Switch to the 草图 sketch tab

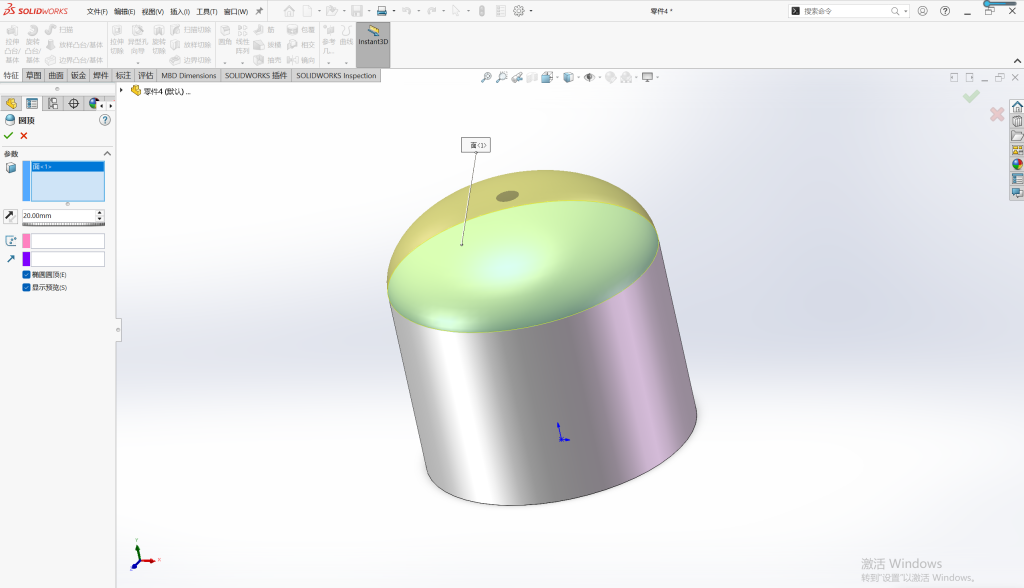[x=33, y=76]
